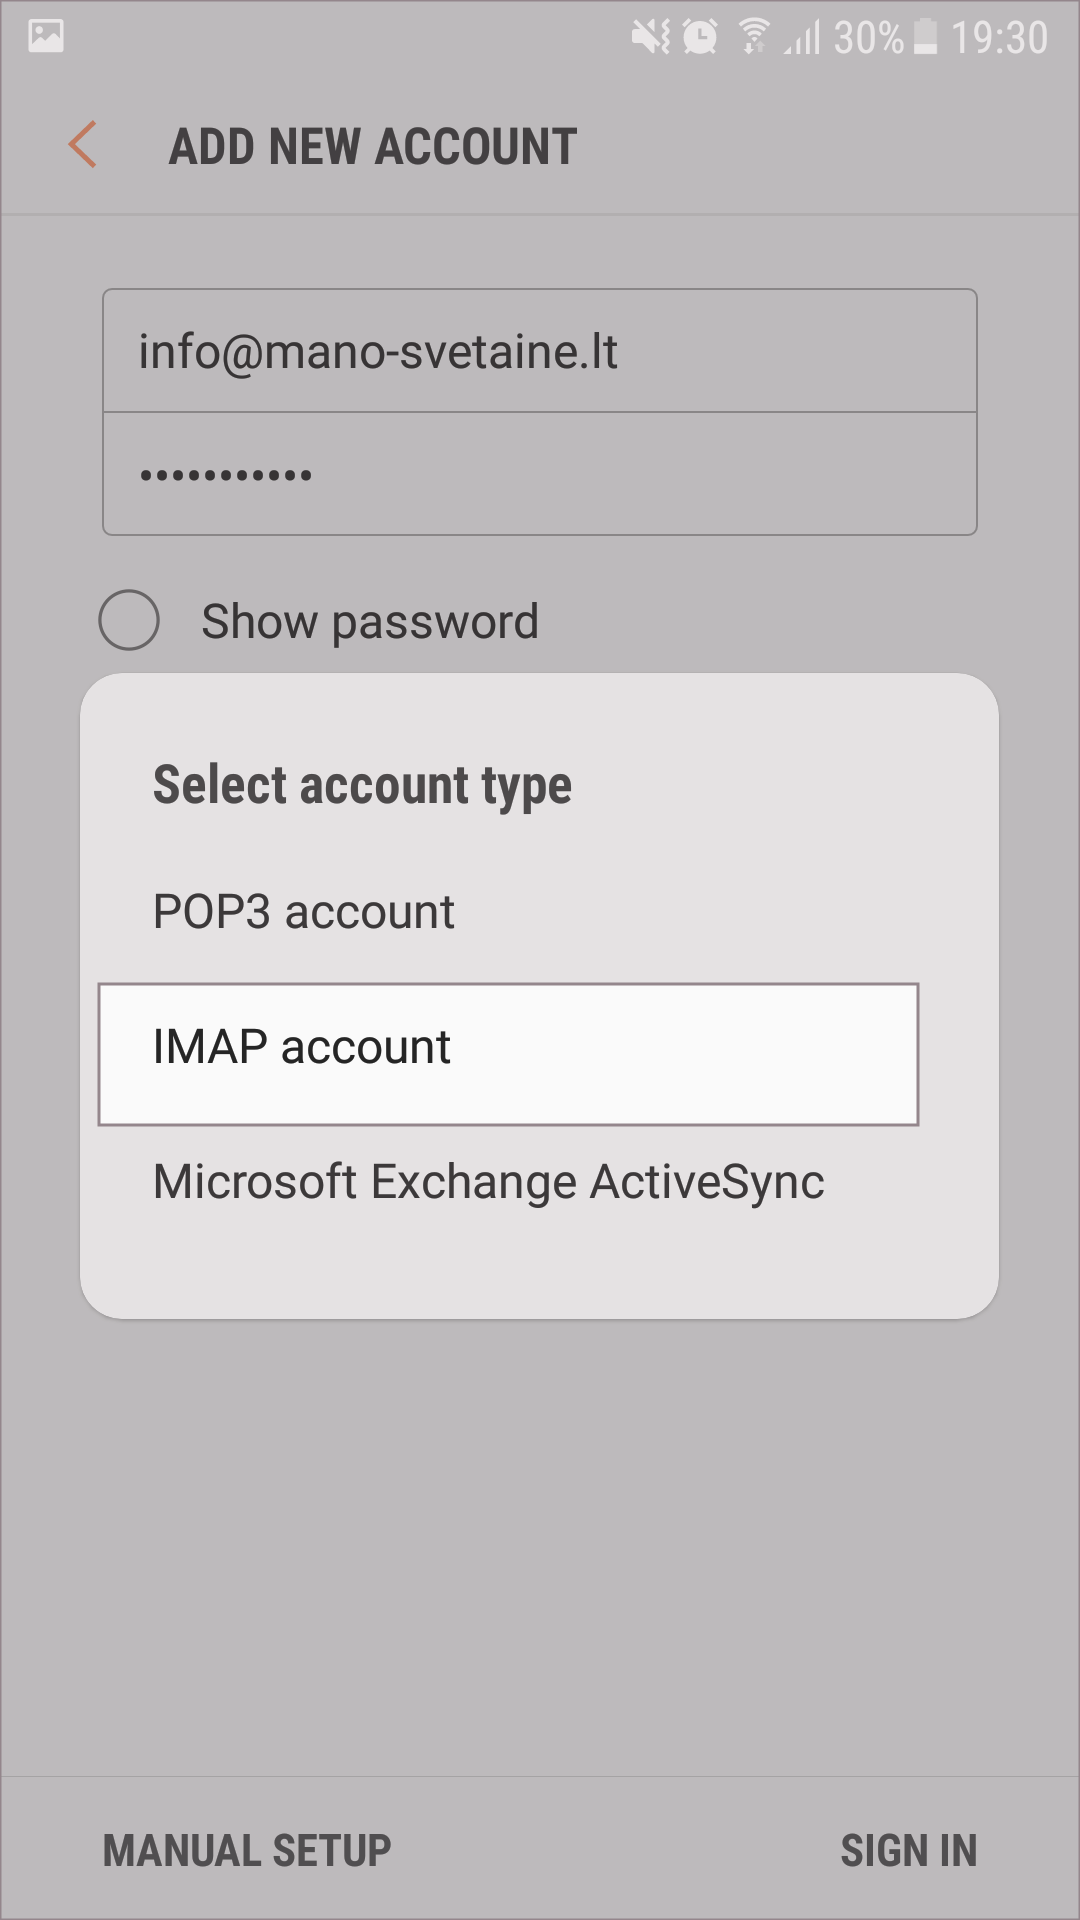Tap the battery status icon

926,37
